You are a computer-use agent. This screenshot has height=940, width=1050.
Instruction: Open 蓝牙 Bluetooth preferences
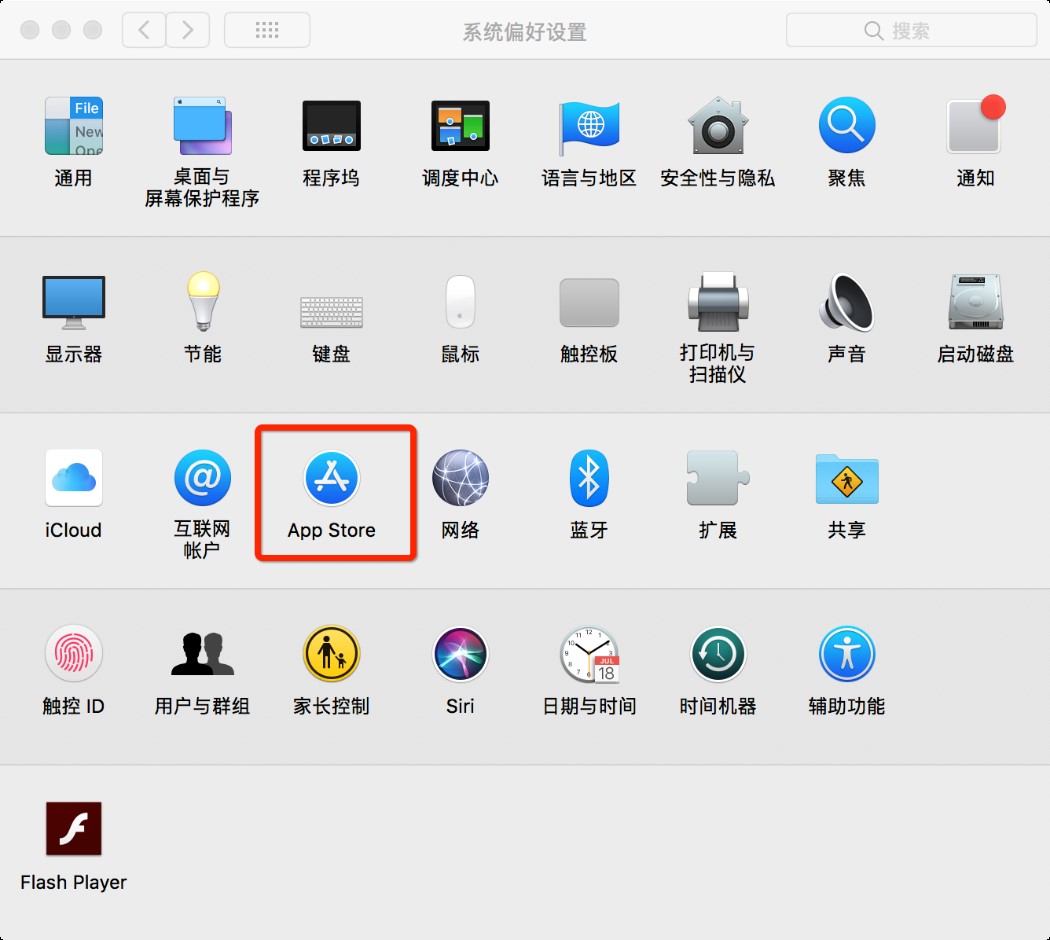[588, 479]
